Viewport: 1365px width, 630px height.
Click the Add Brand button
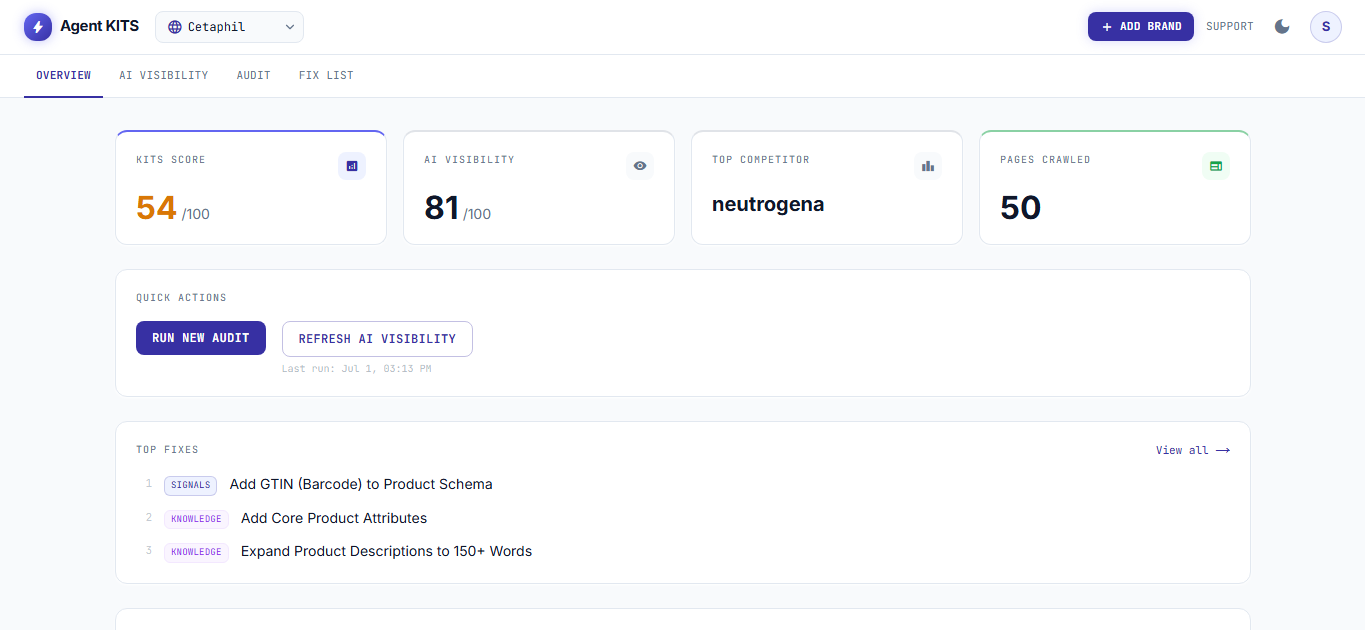coord(1141,27)
